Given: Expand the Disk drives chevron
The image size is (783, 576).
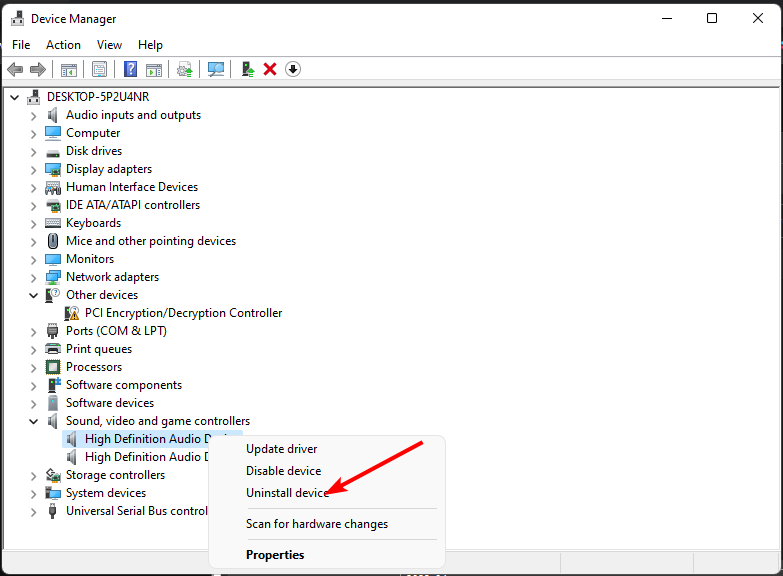Looking at the screenshot, I should 33,152.
